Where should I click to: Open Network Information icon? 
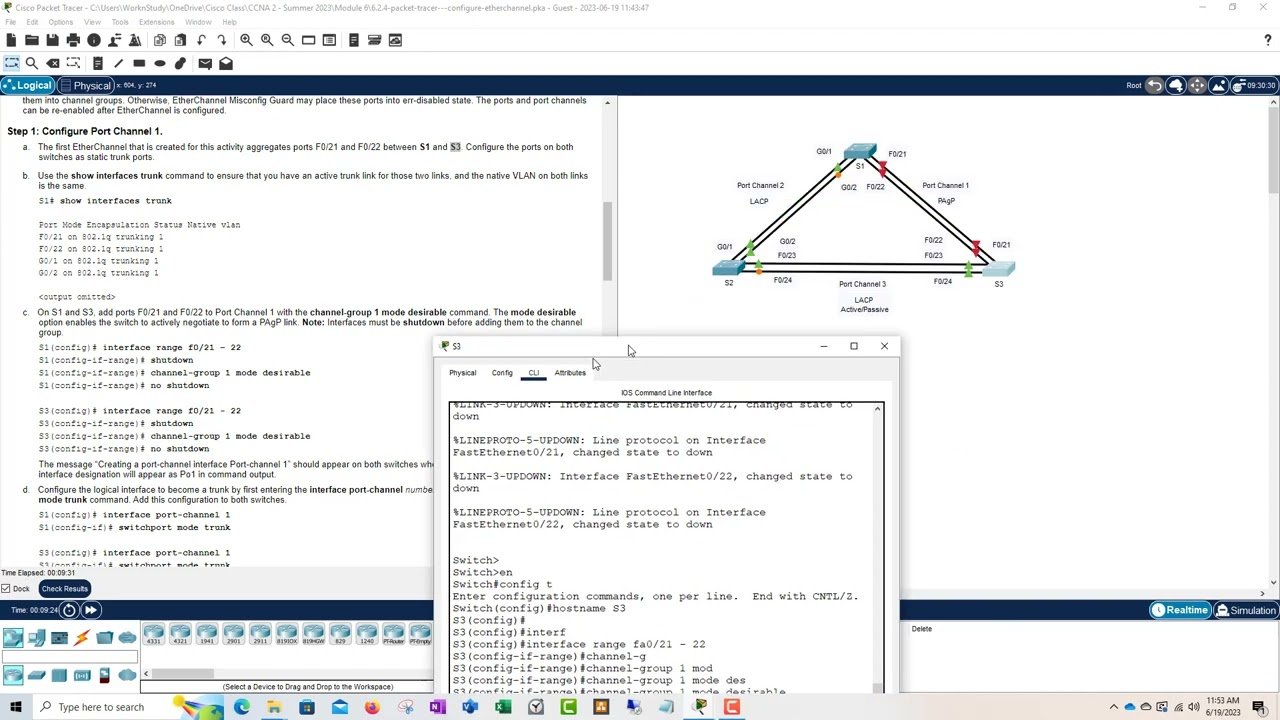(x=94, y=40)
